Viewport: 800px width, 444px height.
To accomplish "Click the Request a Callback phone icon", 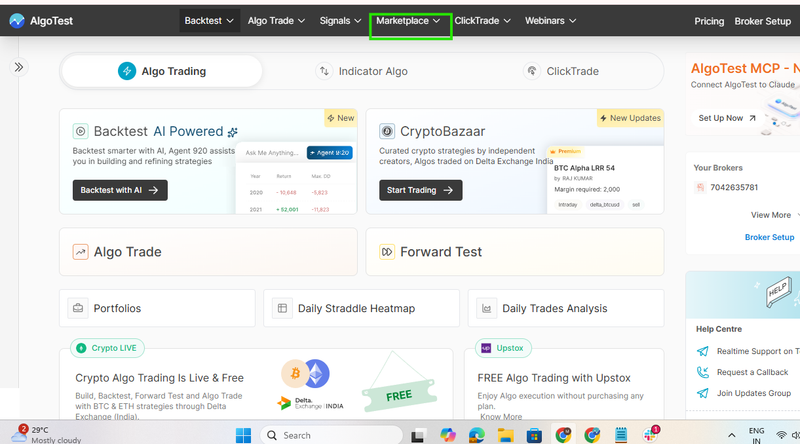I will point(703,372).
